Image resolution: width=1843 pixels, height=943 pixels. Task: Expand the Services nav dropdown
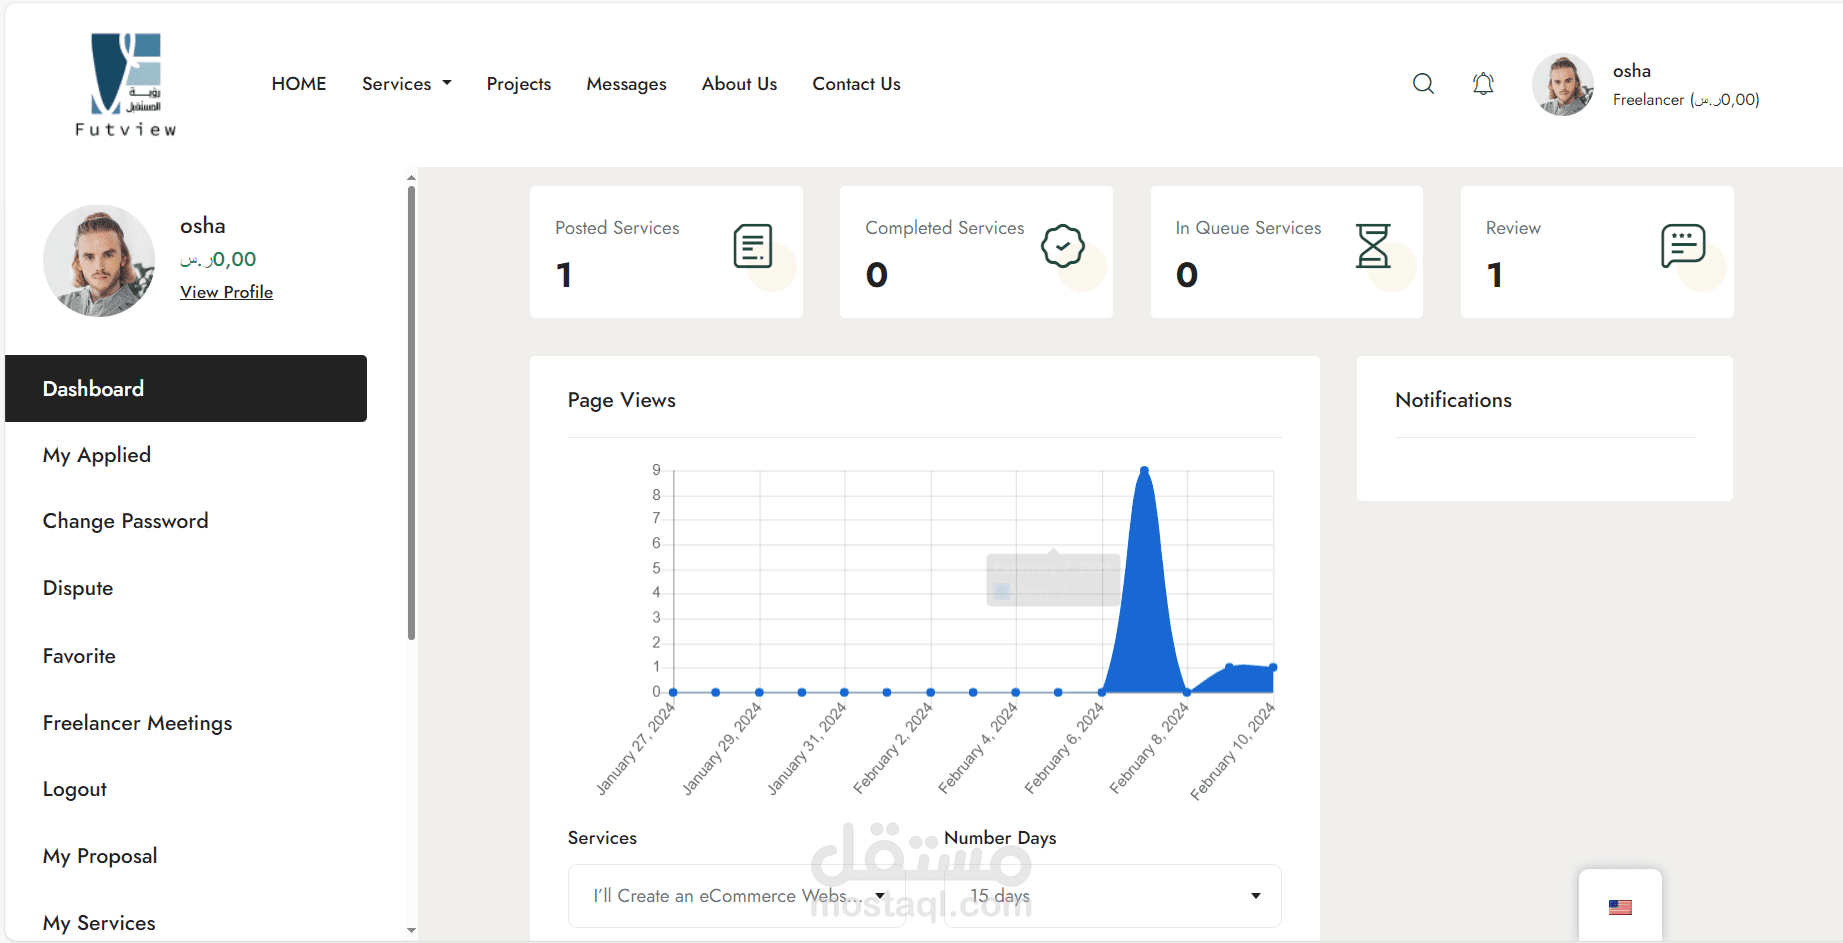(x=407, y=84)
